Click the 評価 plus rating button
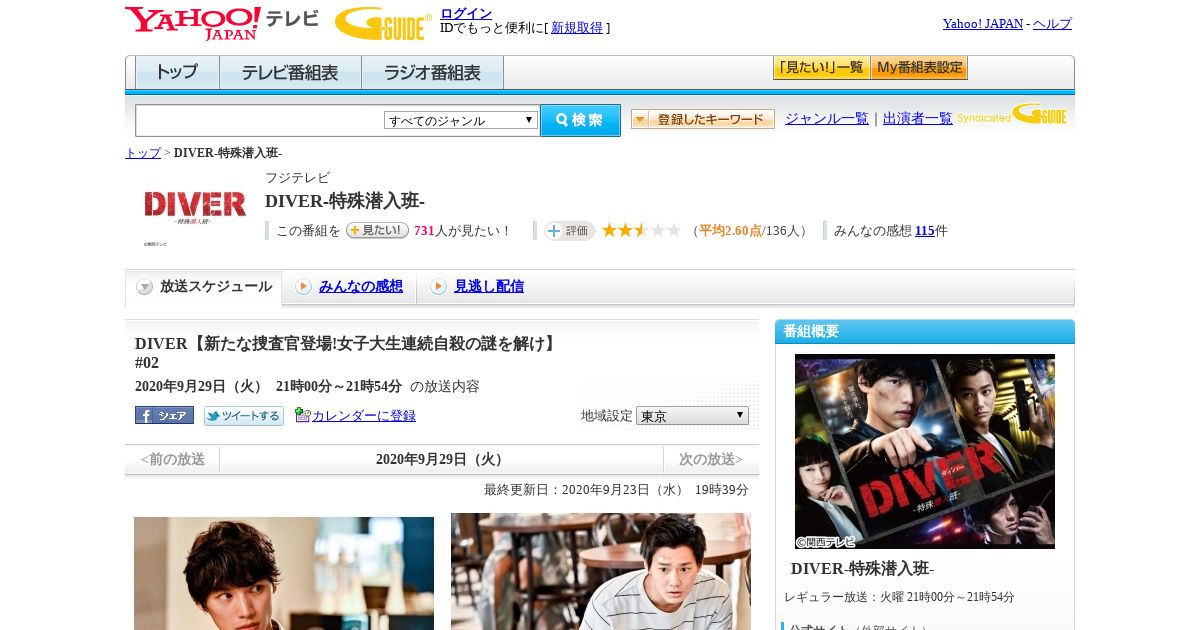 tap(569, 231)
